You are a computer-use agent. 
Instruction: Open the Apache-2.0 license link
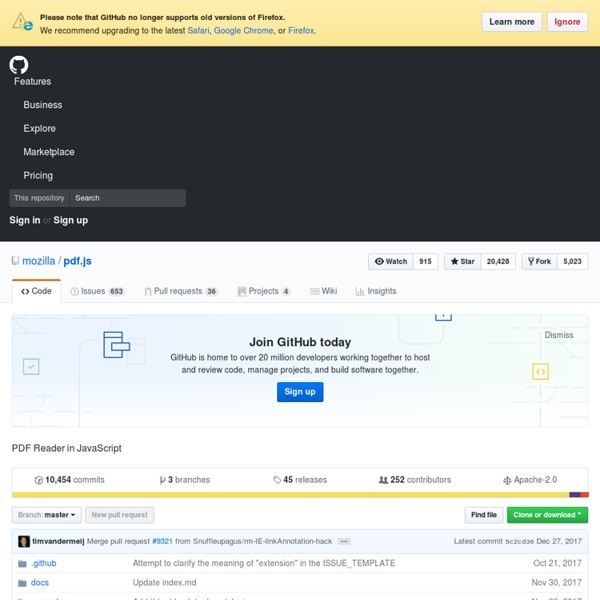(530, 480)
